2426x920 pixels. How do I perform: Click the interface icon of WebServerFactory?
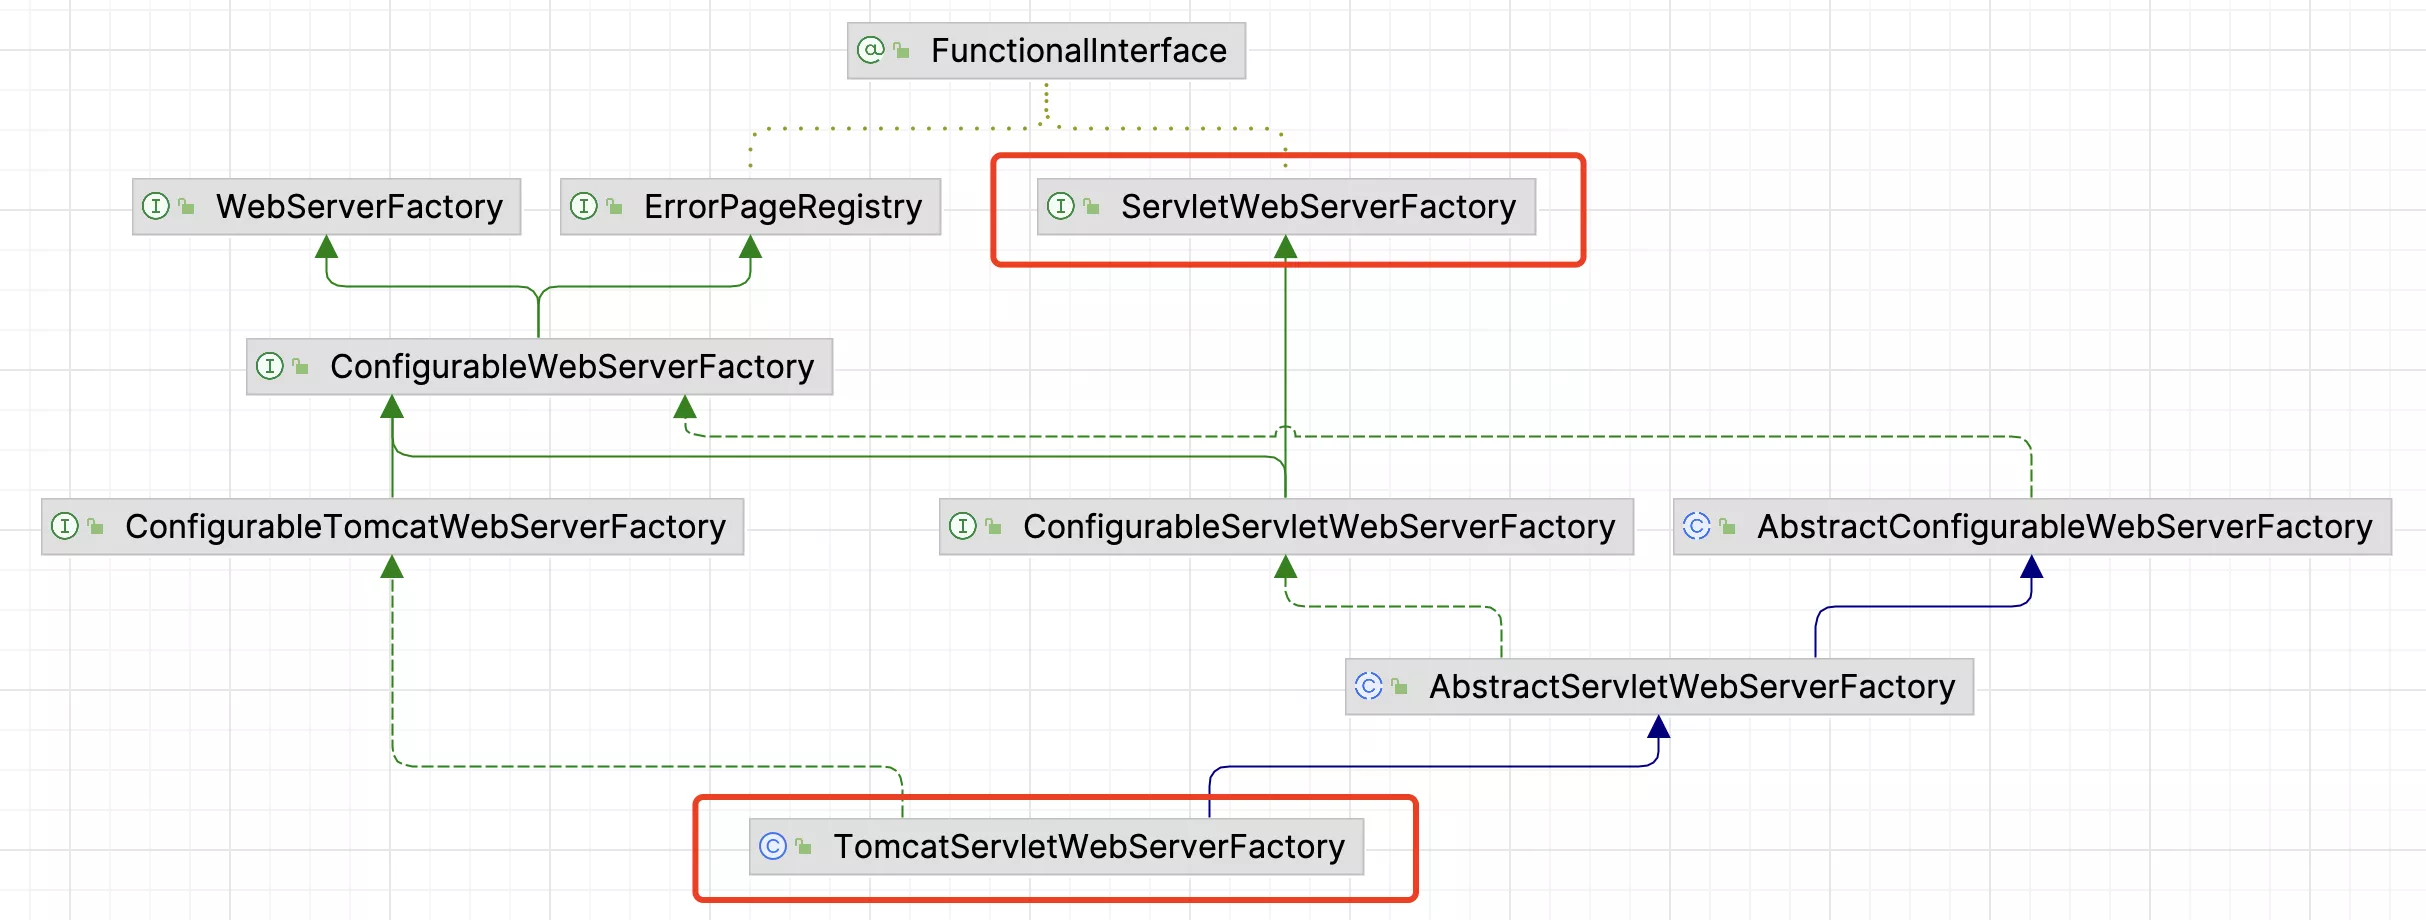point(156,206)
